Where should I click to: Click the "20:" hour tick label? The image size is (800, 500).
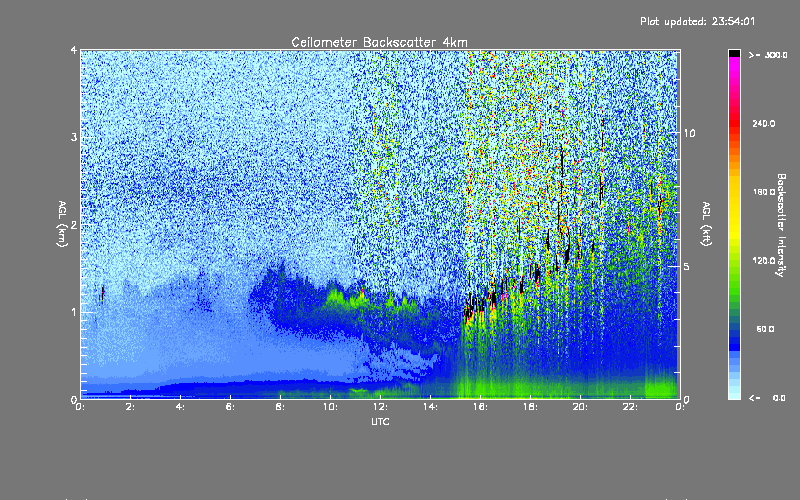[x=581, y=407]
